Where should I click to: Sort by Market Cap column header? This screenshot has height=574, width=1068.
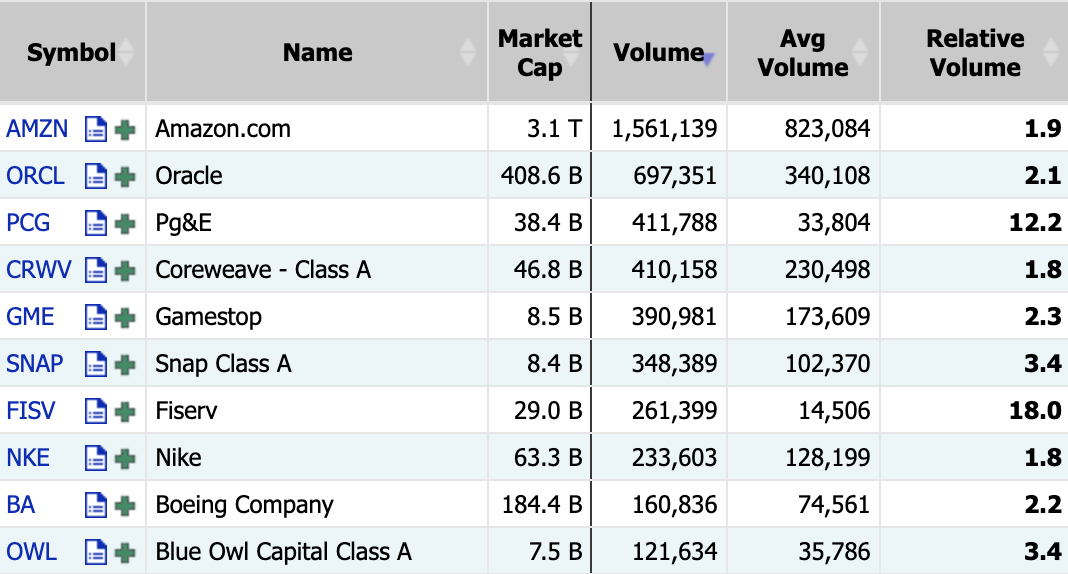(x=539, y=52)
